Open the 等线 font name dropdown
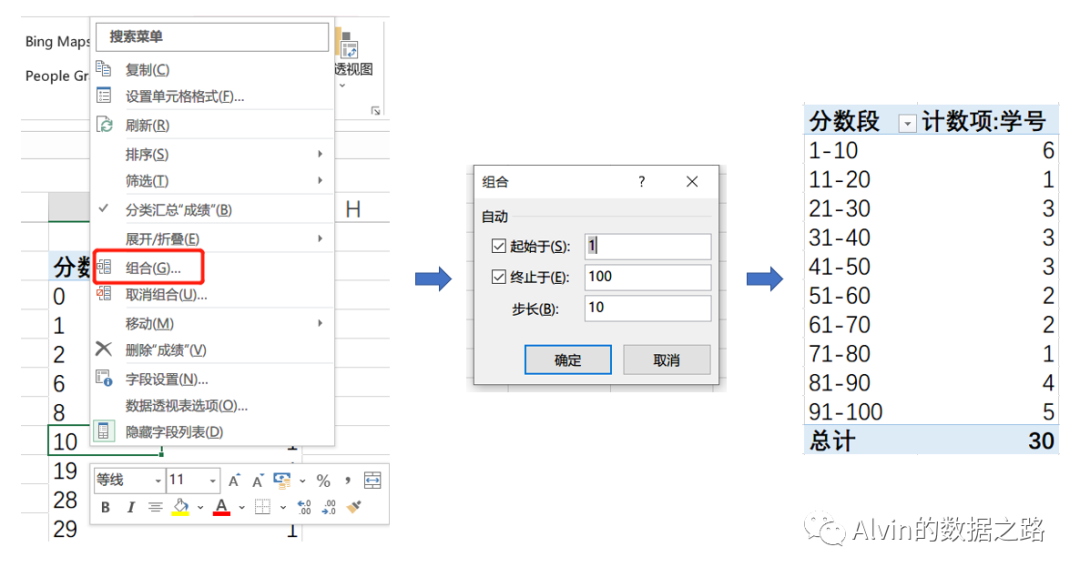1080x577 pixels. [x=158, y=481]
